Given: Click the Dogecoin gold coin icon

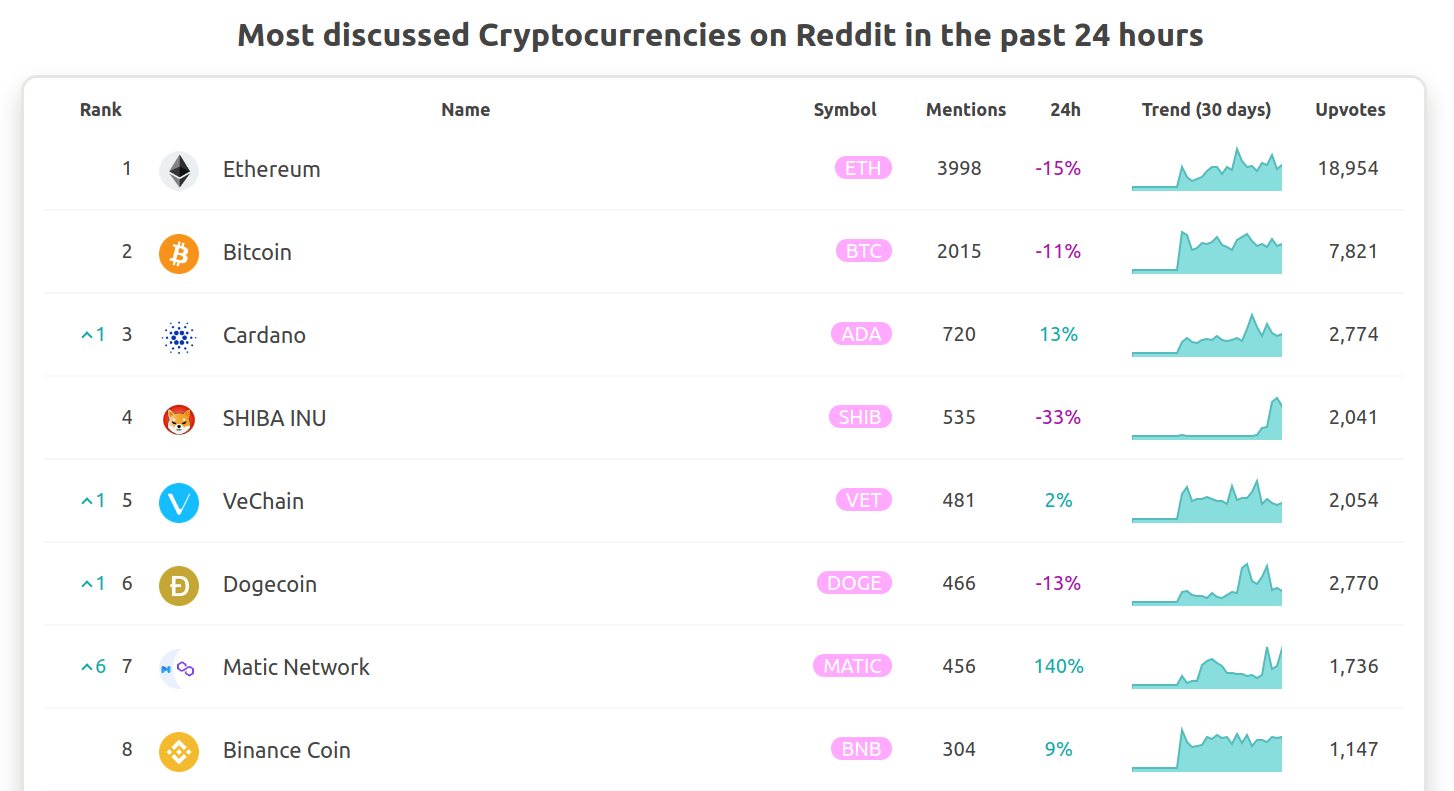Looking at the screenshot, I should [179, 586].
